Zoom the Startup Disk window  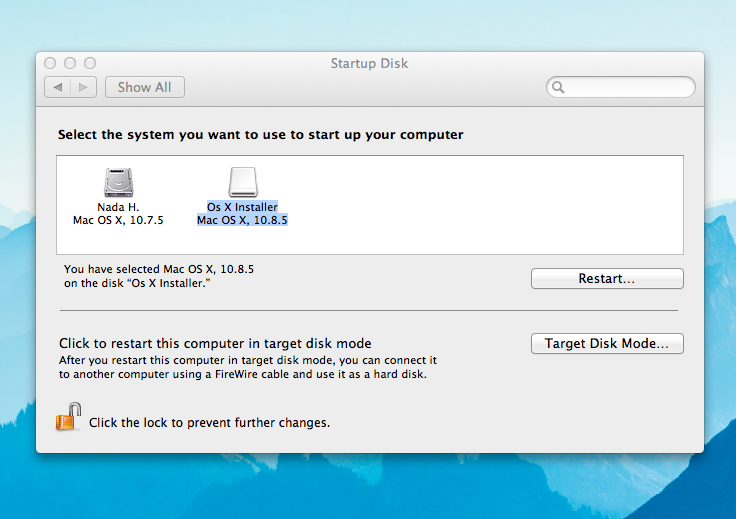coord(90,63)
